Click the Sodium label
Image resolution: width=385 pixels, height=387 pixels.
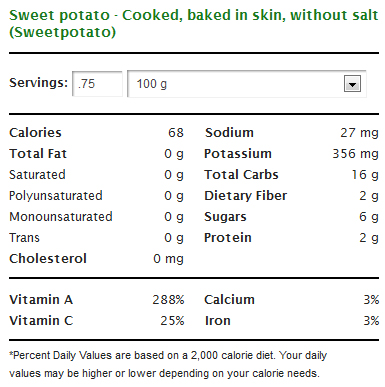click(229, 133)
